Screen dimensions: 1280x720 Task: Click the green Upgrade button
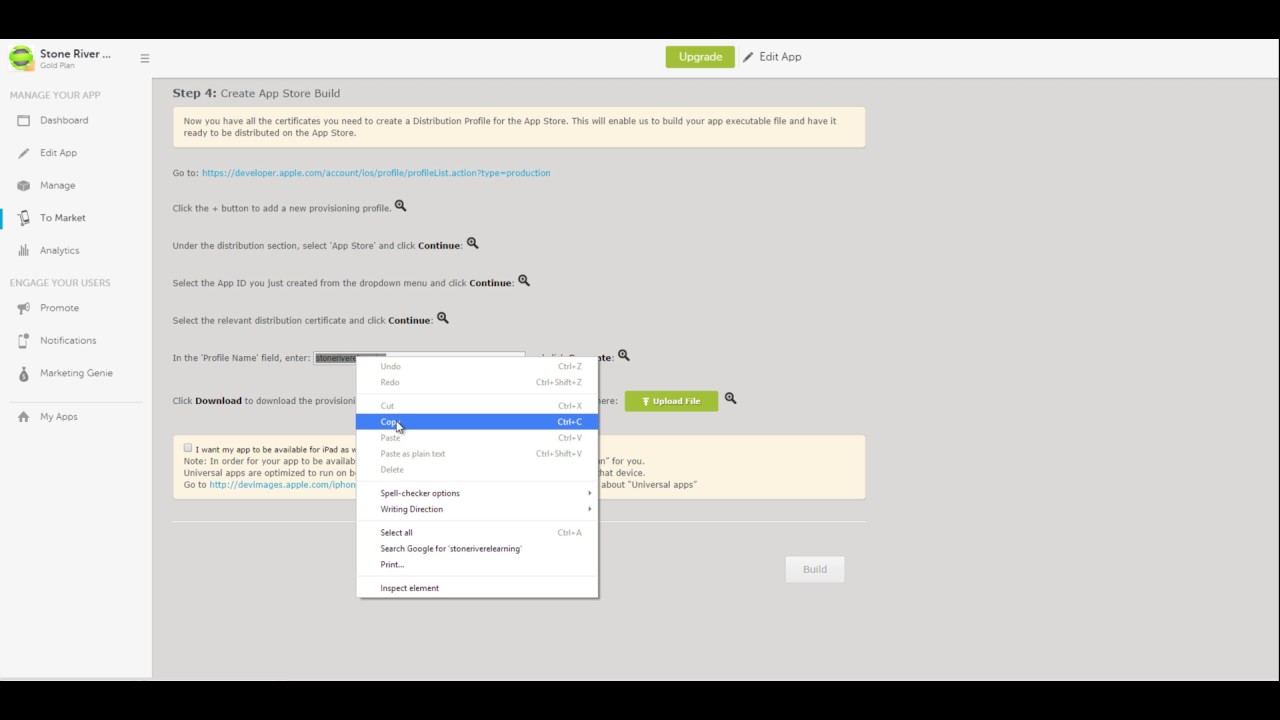click(700, 57)
